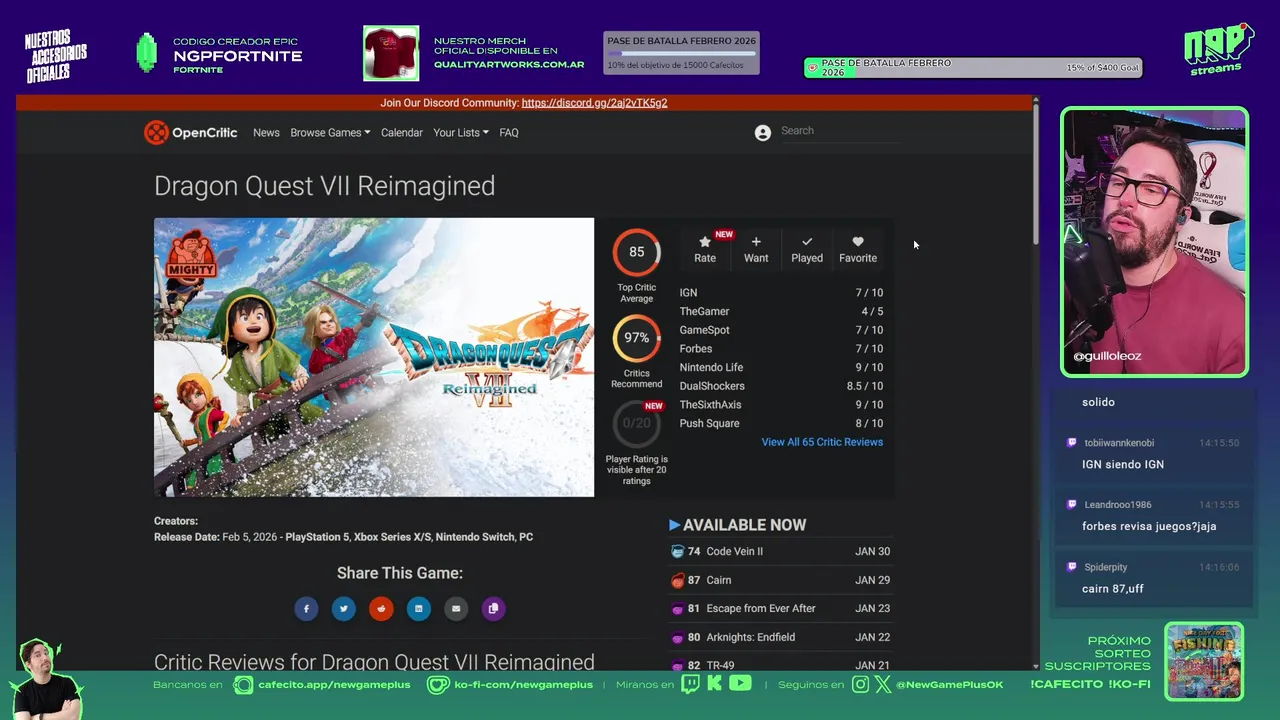Click the Mighty badge on cover art
This screenshot has width=1280, height=720.
[191, 254]
